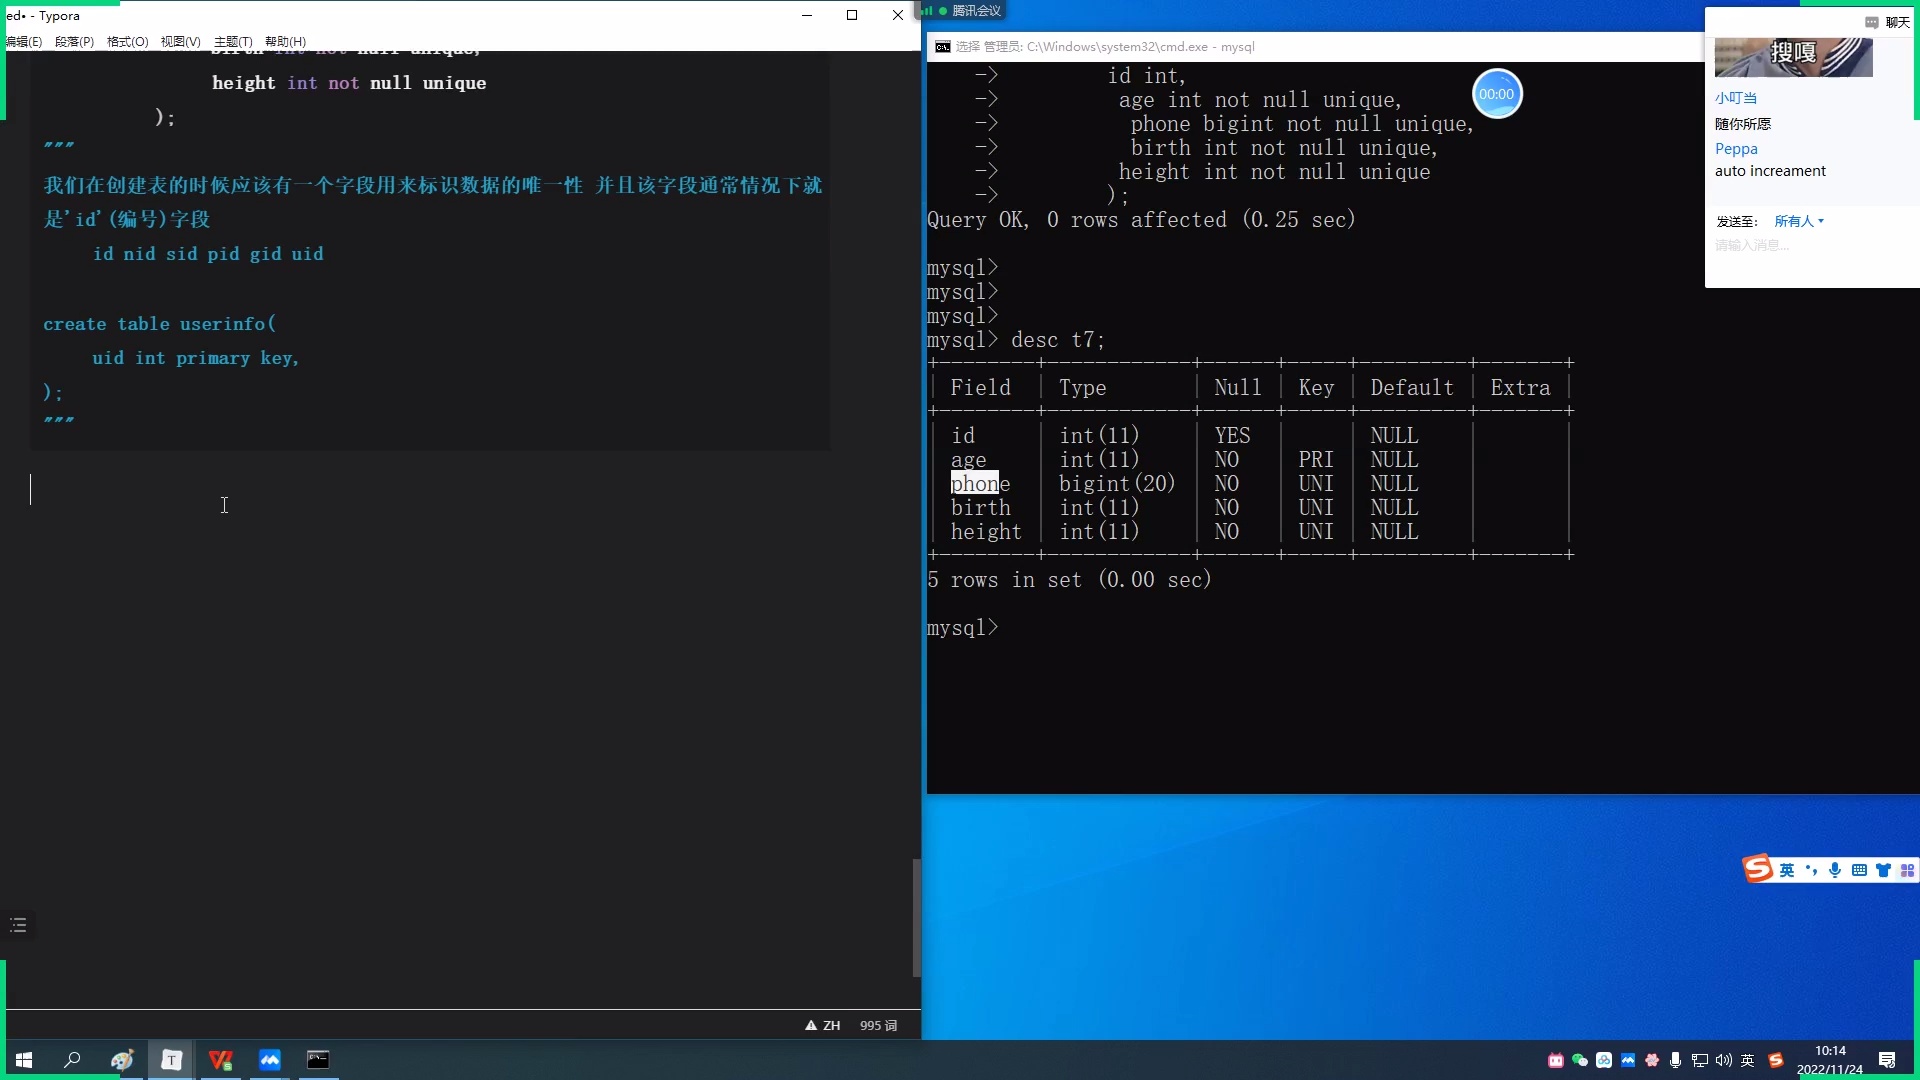Open Baidu Netdisk tray icon
This screenshot has width=1920, height=1080.
(1604, 1061)
